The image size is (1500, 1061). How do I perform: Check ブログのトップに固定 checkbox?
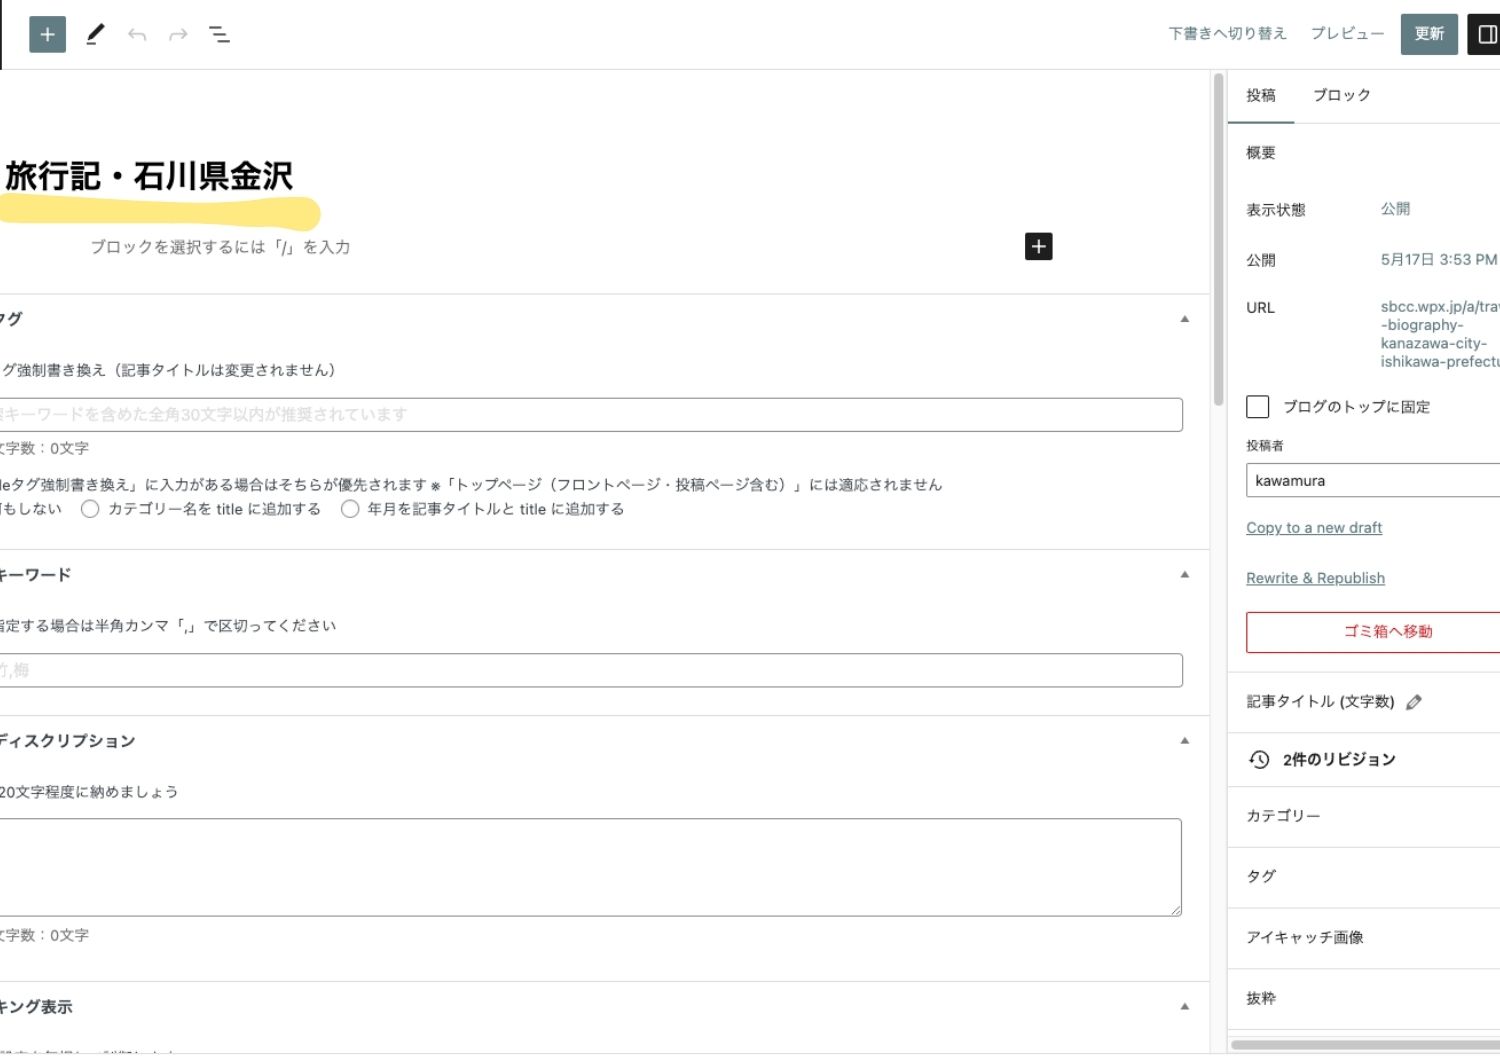(x=1257, y=406)
